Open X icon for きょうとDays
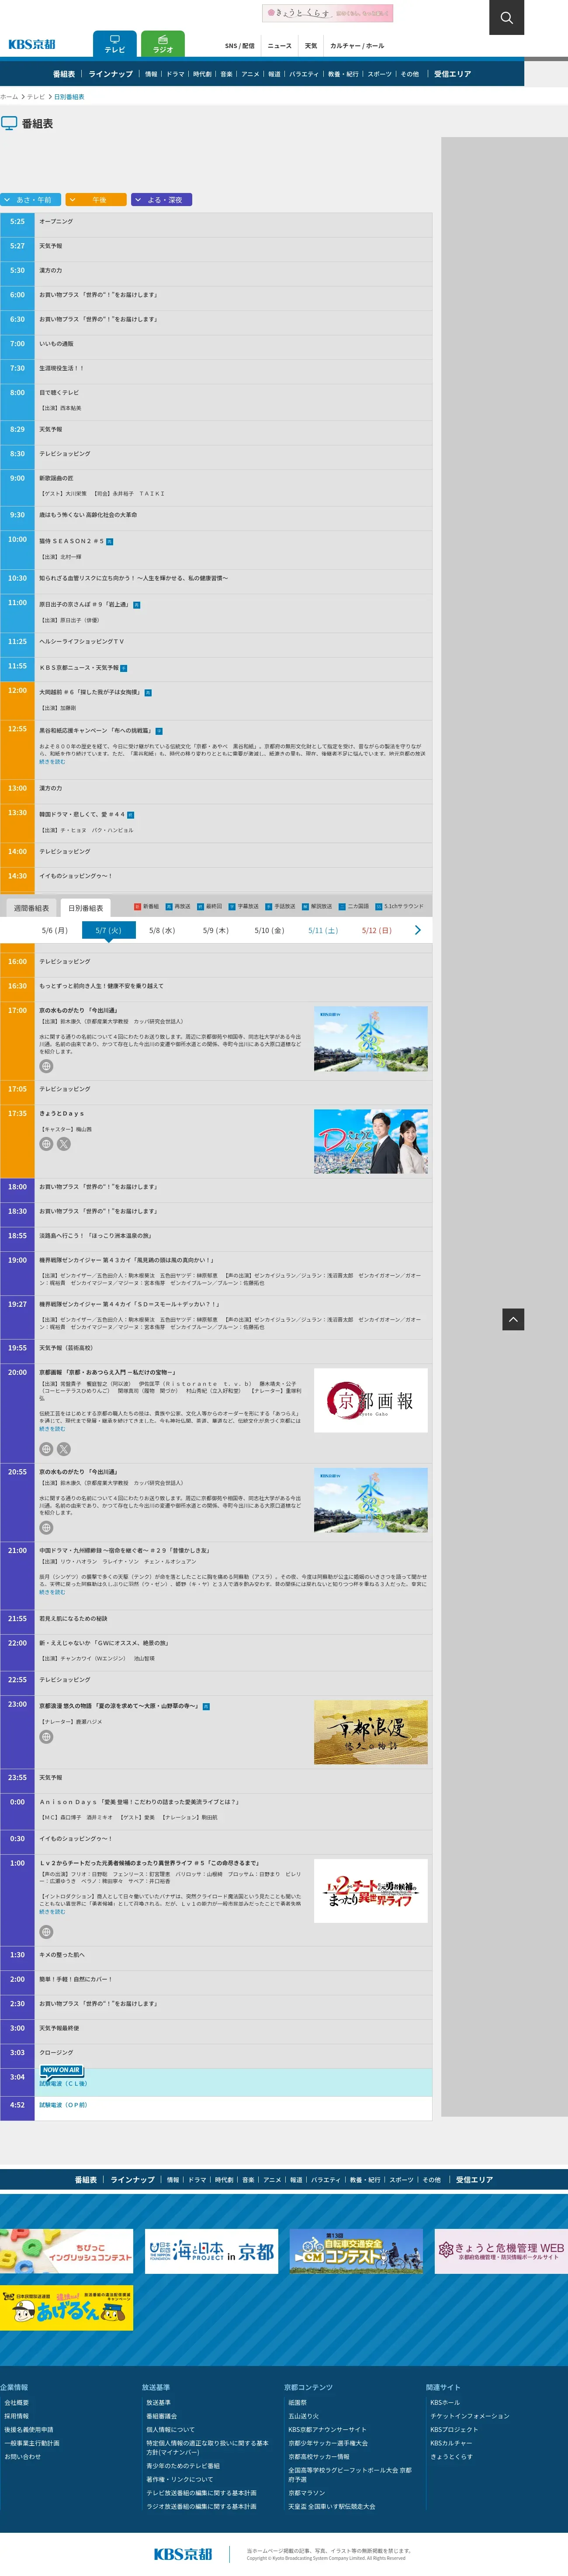 (64, 1144)
